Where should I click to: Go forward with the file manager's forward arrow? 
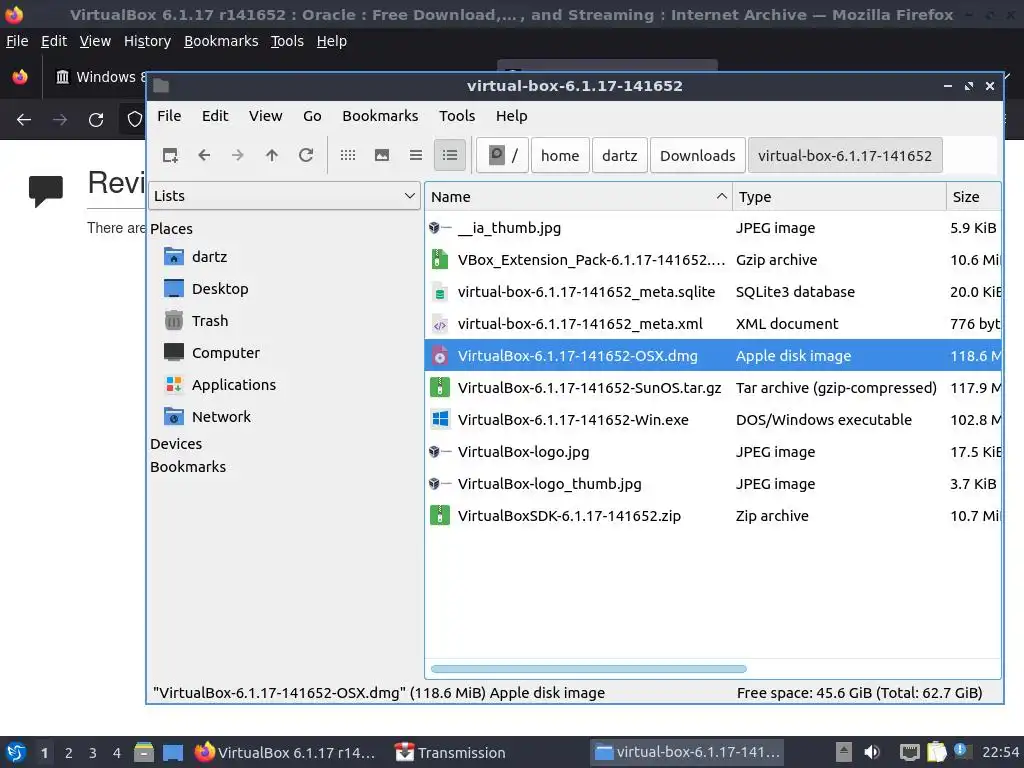[x=238, y=155]
